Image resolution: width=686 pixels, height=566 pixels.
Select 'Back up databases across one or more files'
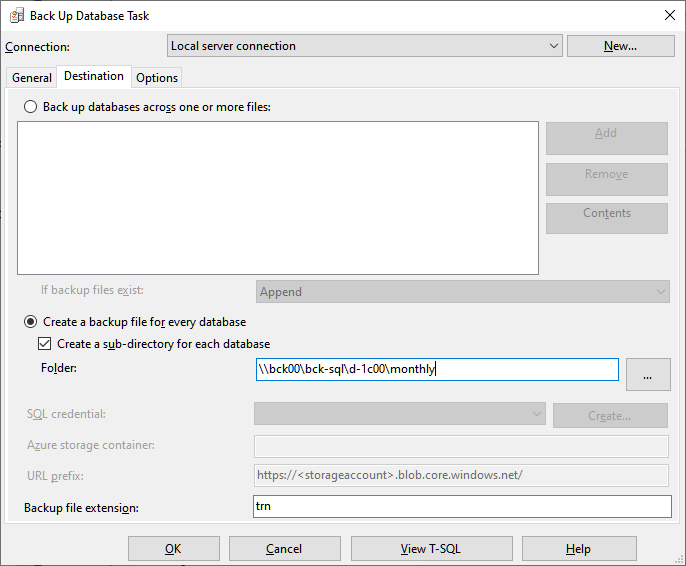(x=30, y=107)
